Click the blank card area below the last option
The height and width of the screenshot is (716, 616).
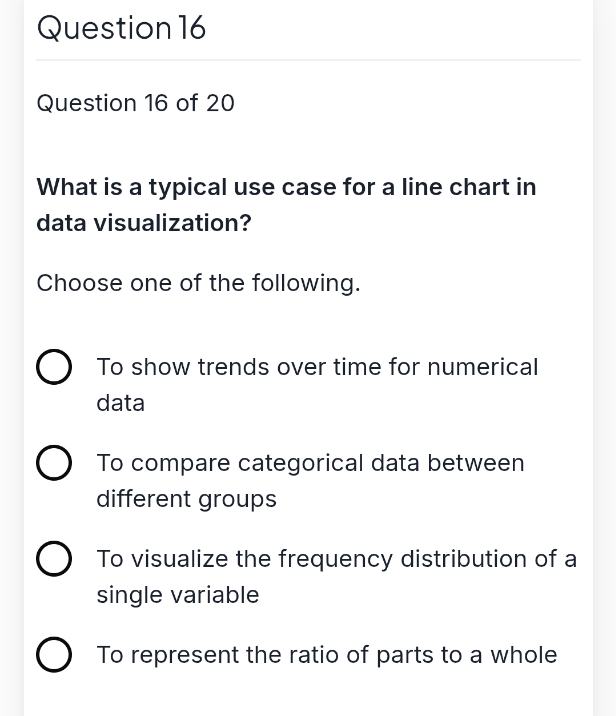[x=309, y=696]
